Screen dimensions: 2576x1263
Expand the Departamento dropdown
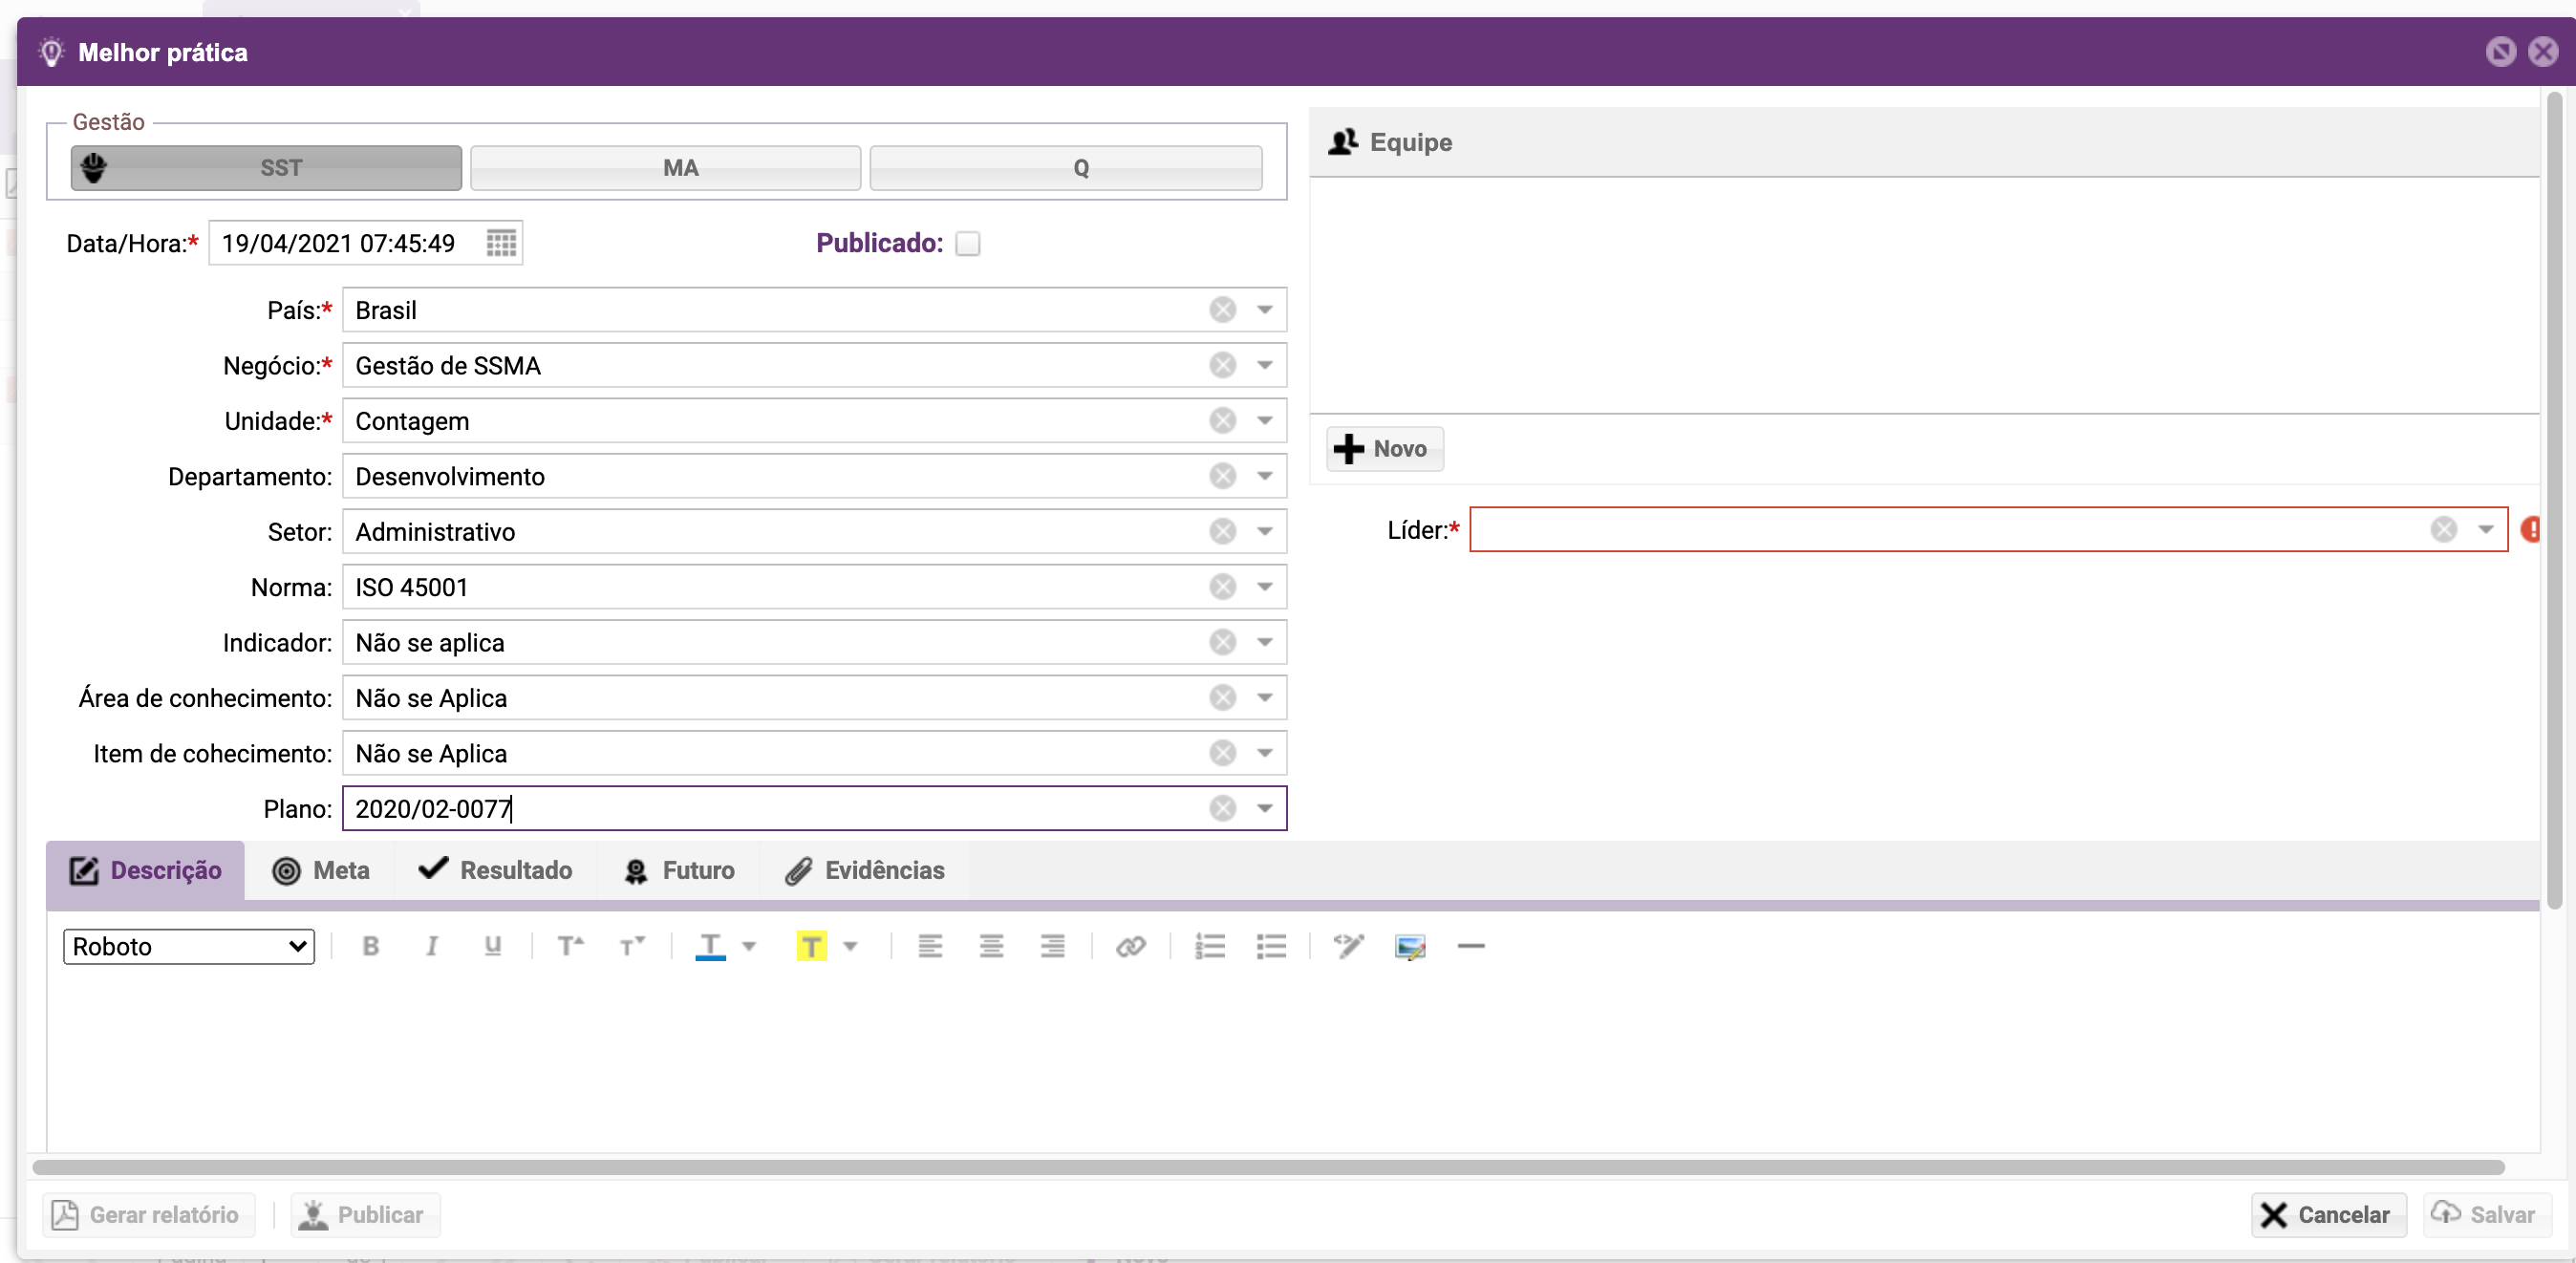point(1264,476)
